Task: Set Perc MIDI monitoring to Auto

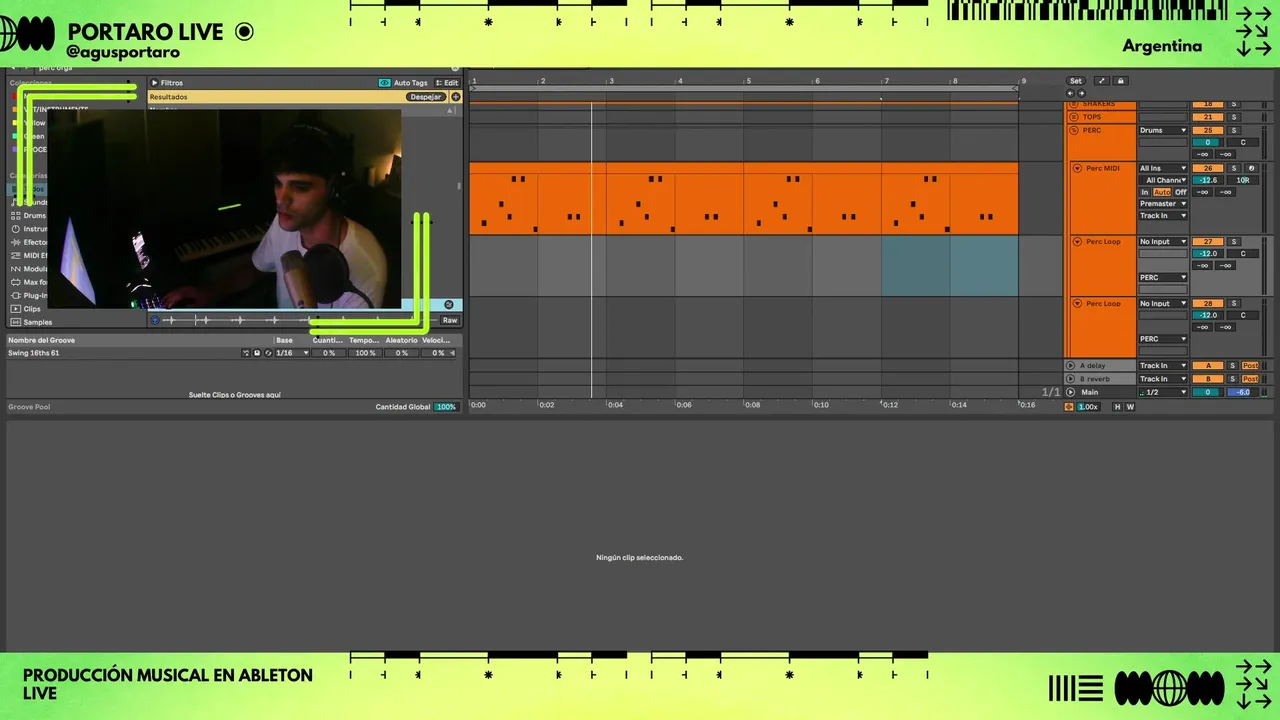Action: tap(1162, 192)
